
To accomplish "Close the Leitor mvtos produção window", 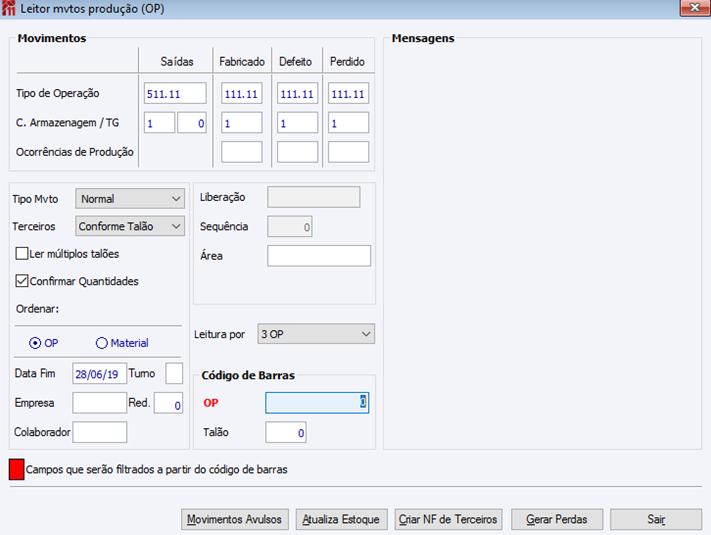I will (x=694, y=8).
